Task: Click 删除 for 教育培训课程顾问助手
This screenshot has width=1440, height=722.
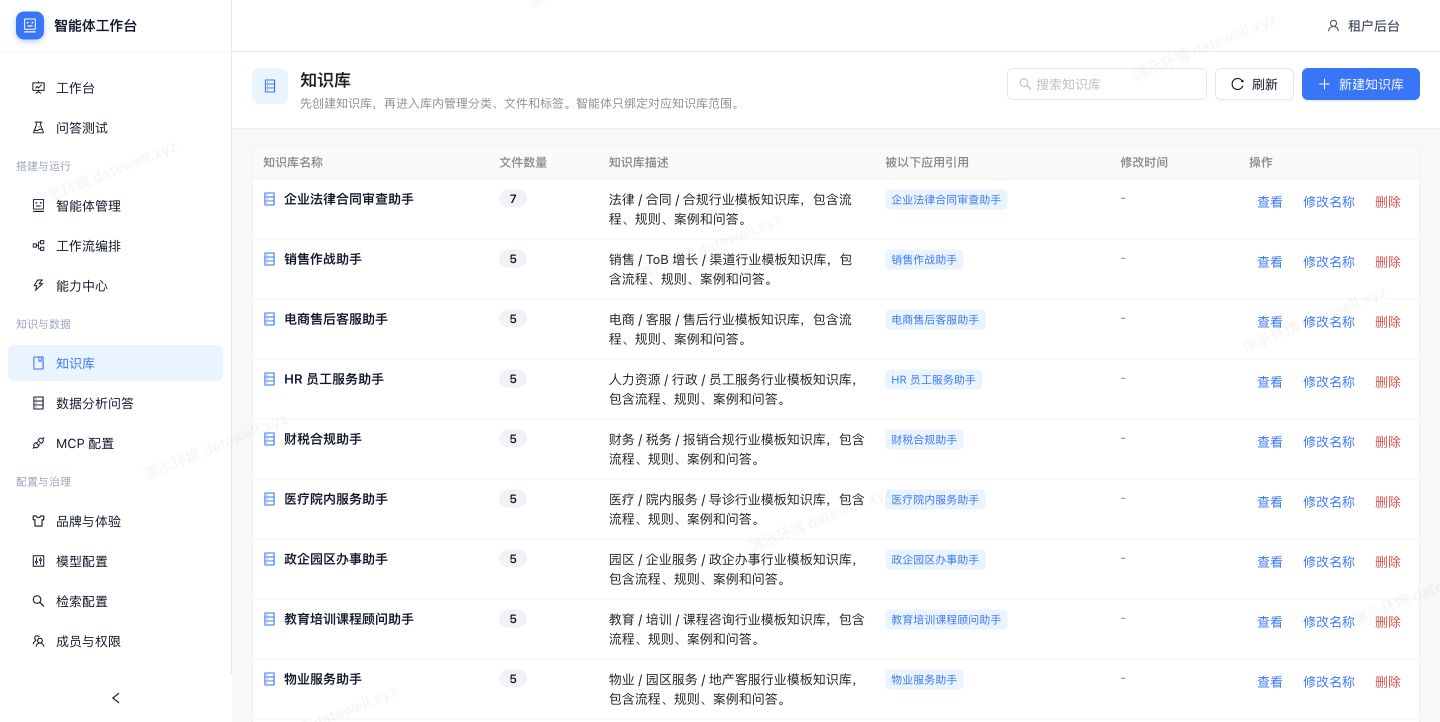Action: click(x=1388, y=622)
